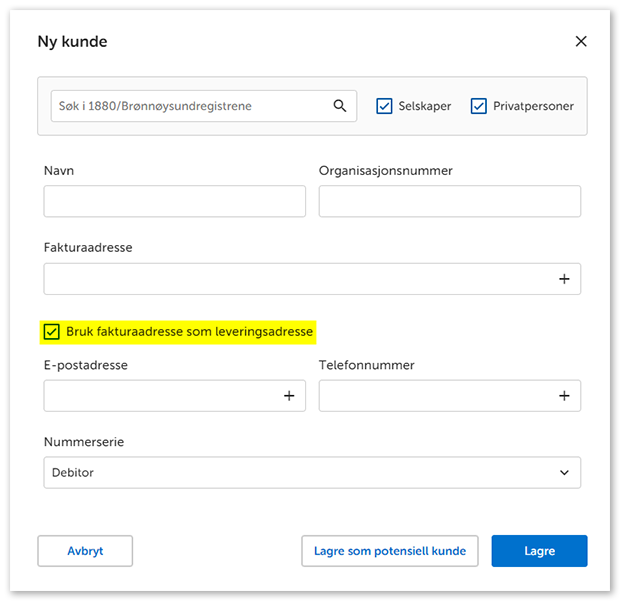Click plus icon in Telefonnummer field
Image resolution: width=620 pixels, height=601 pixels.
click(x=564, y=396)
